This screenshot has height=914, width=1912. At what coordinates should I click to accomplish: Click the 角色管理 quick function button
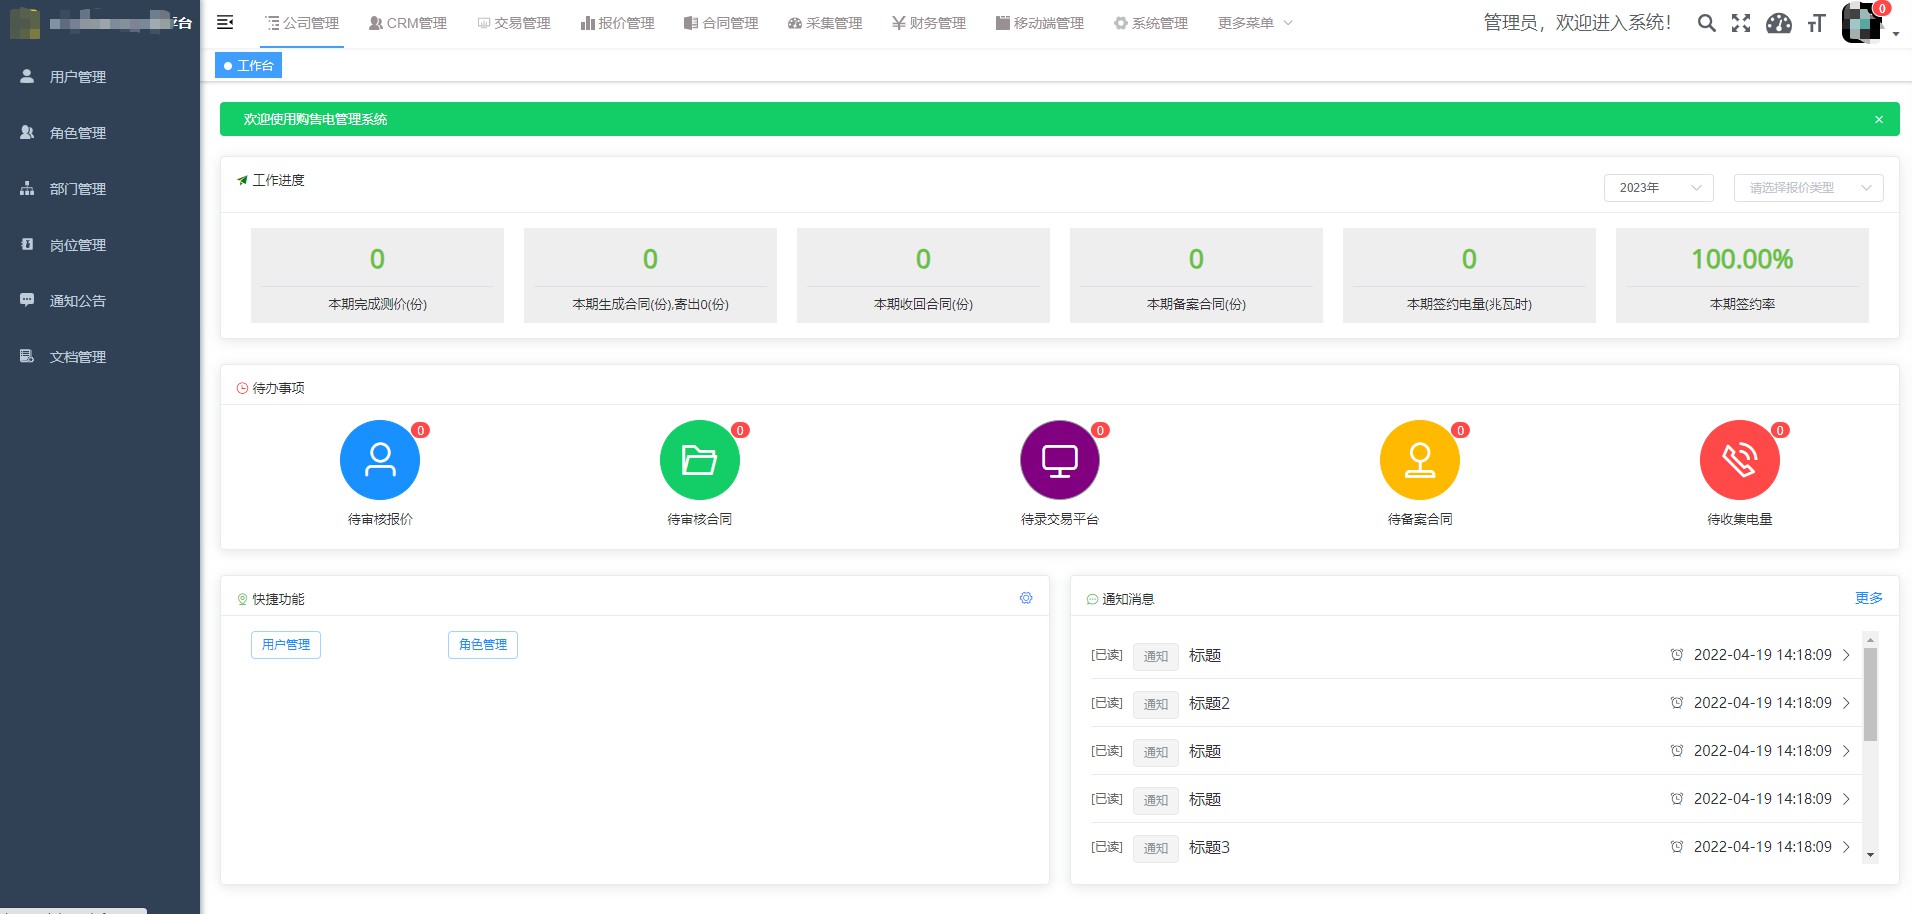point(483,645)
